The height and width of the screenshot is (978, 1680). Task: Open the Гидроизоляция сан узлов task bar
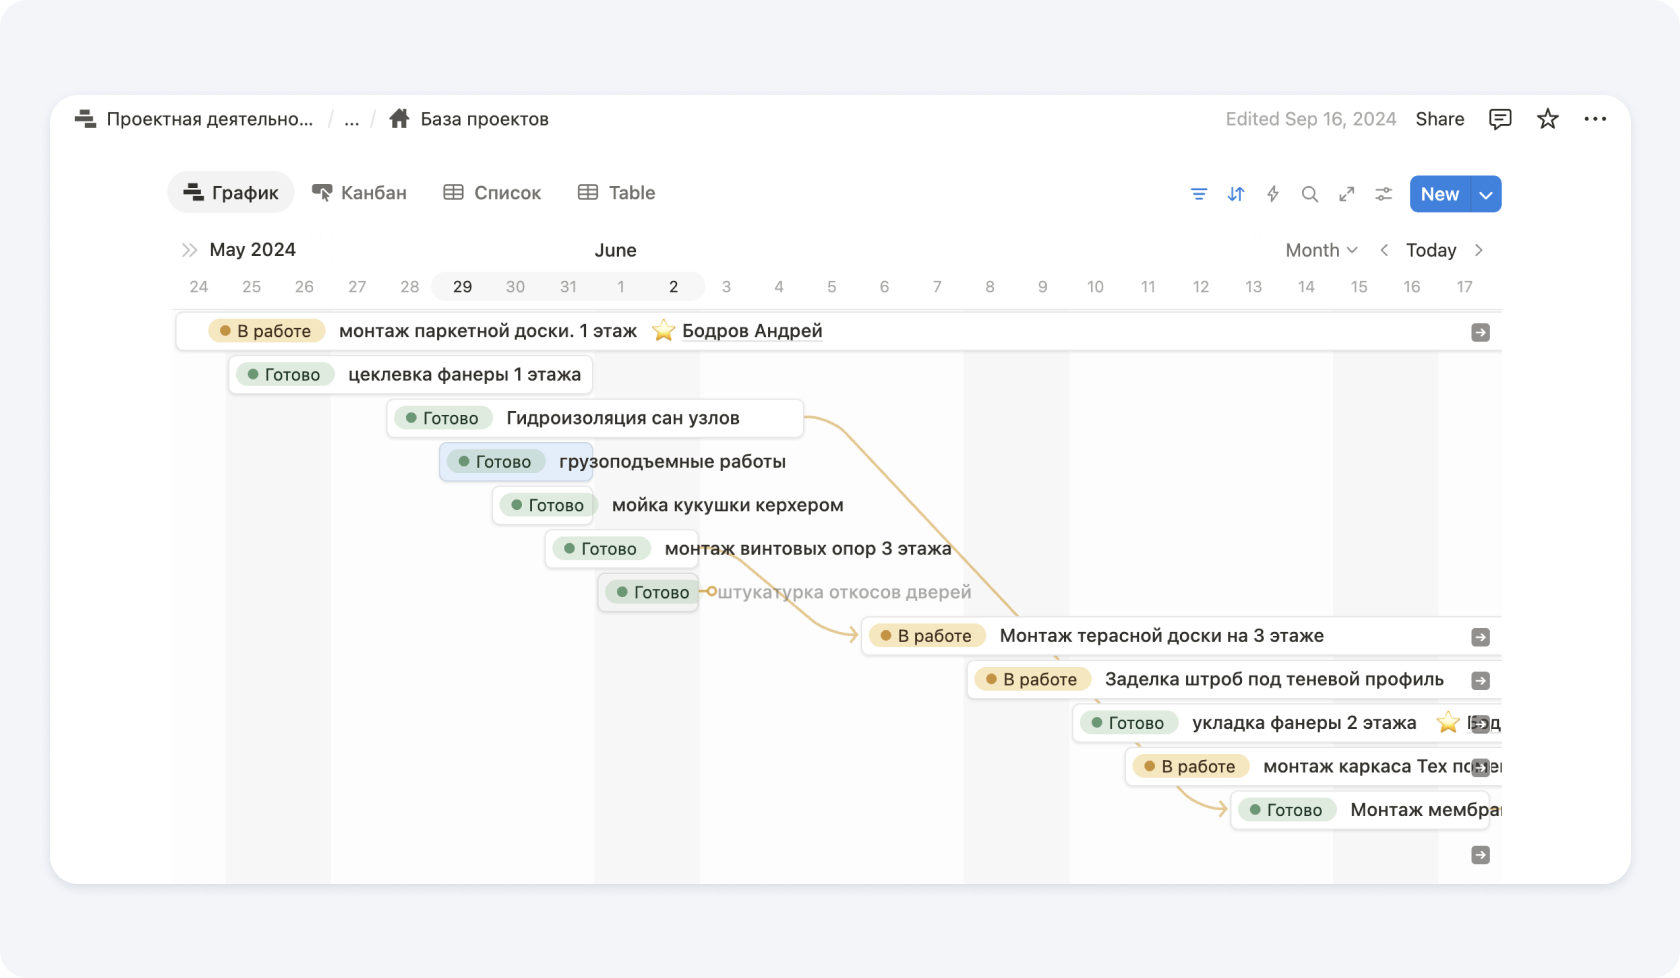[622, 418]
